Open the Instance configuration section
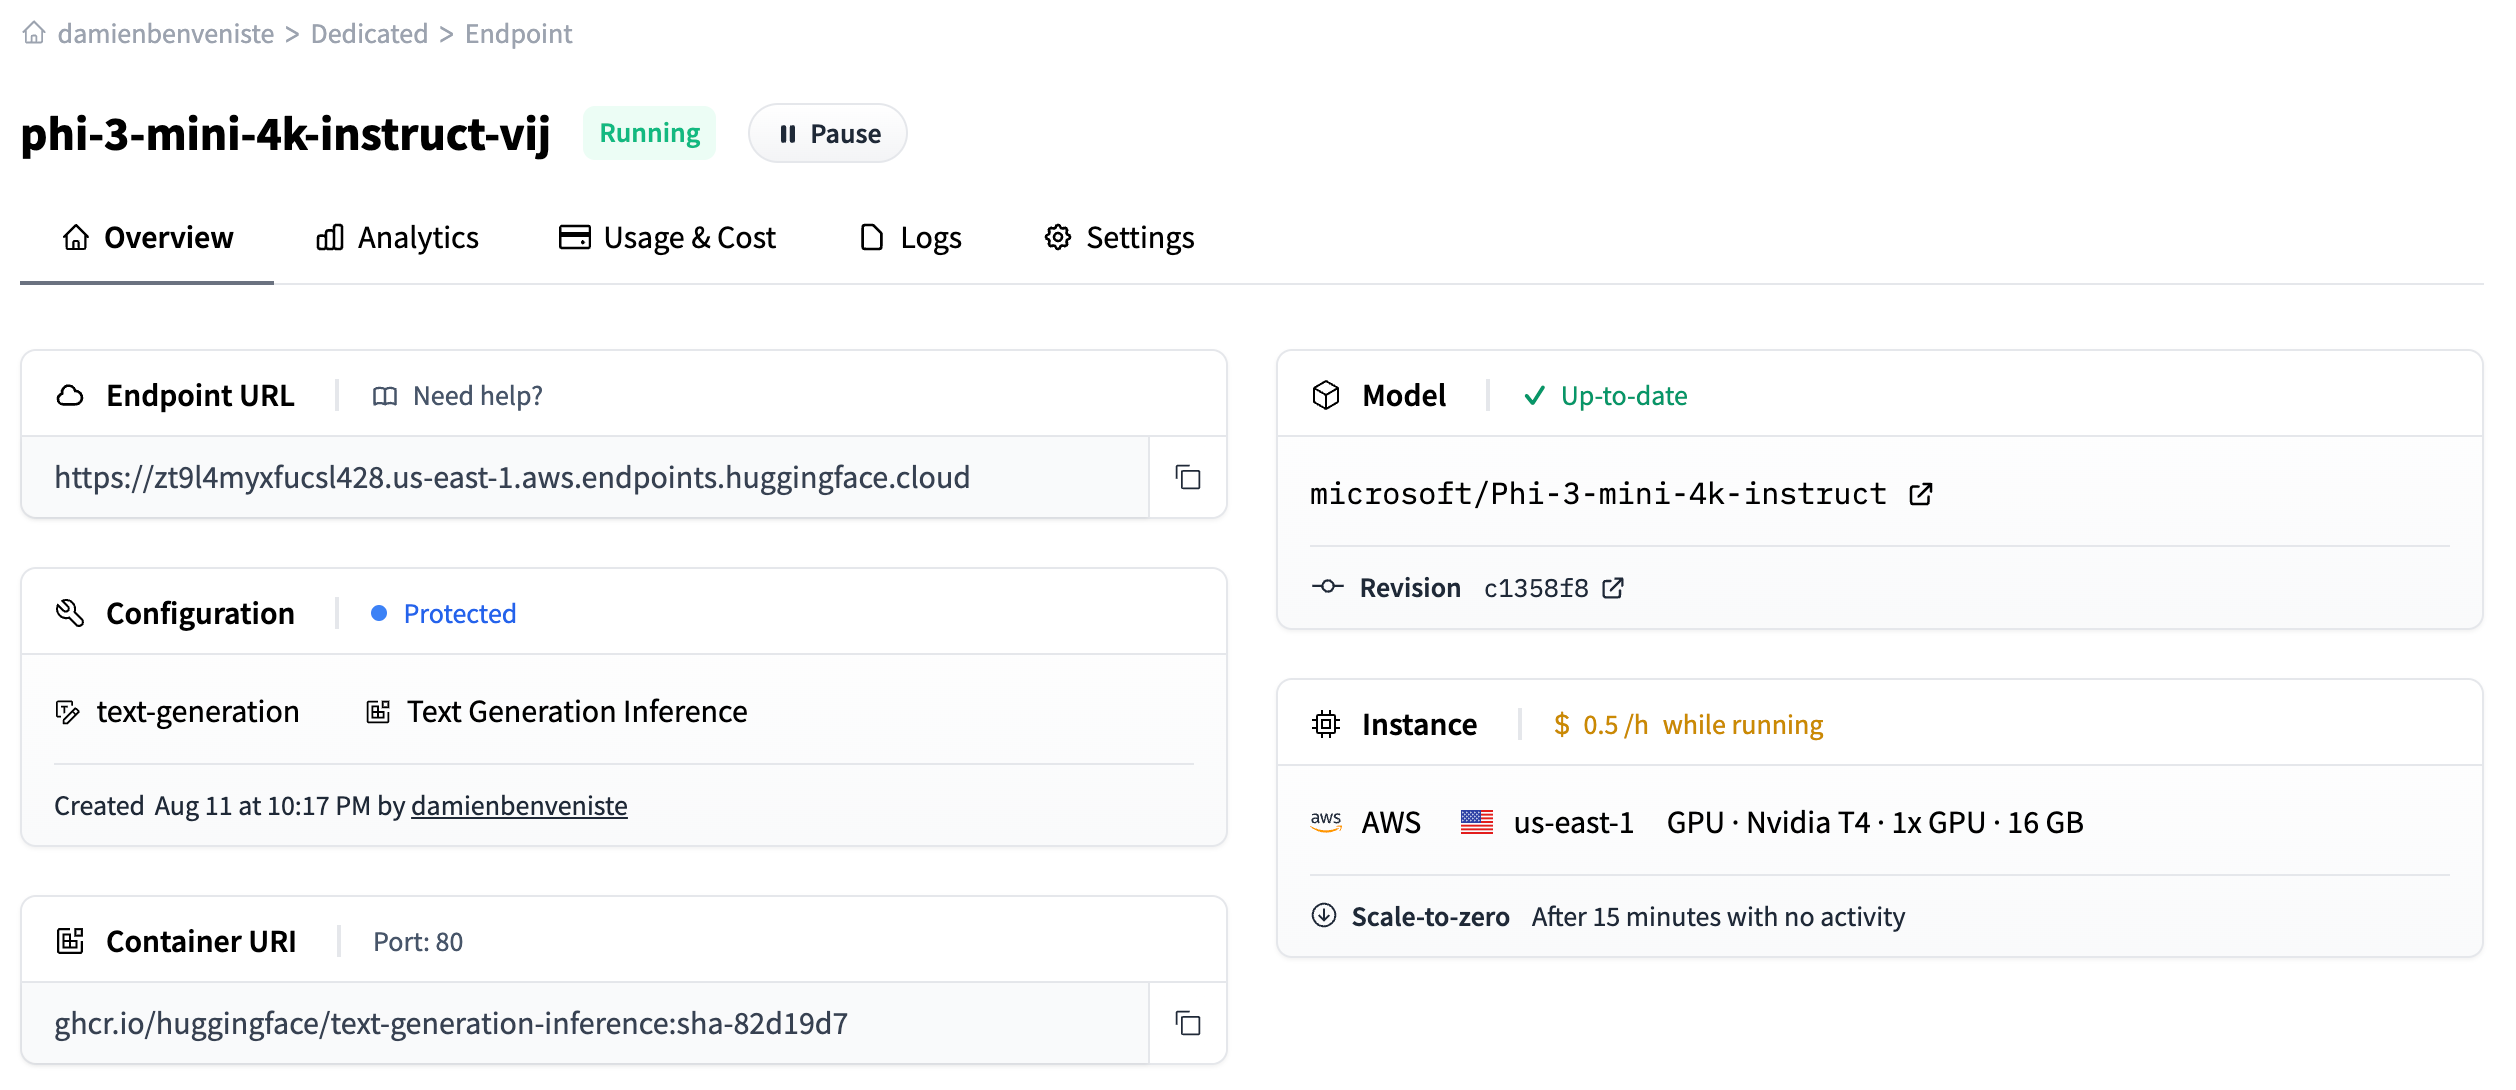Screen dimensions: 2516x1090 tap(1419, 724)
